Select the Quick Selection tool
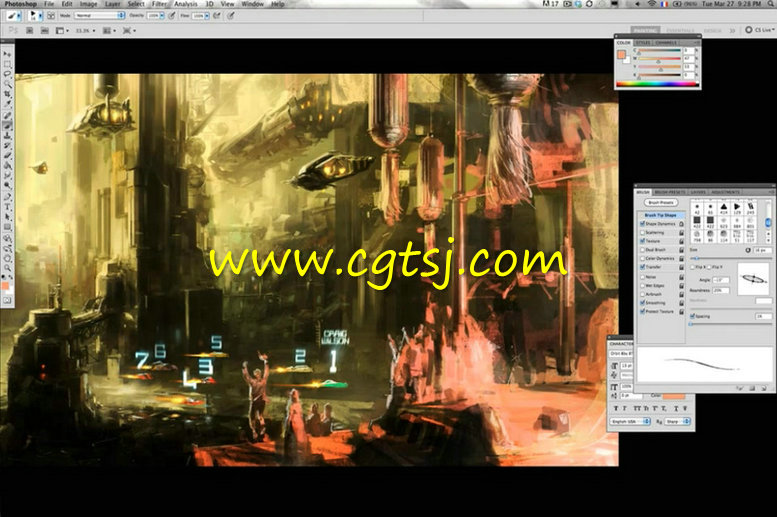 7,84
